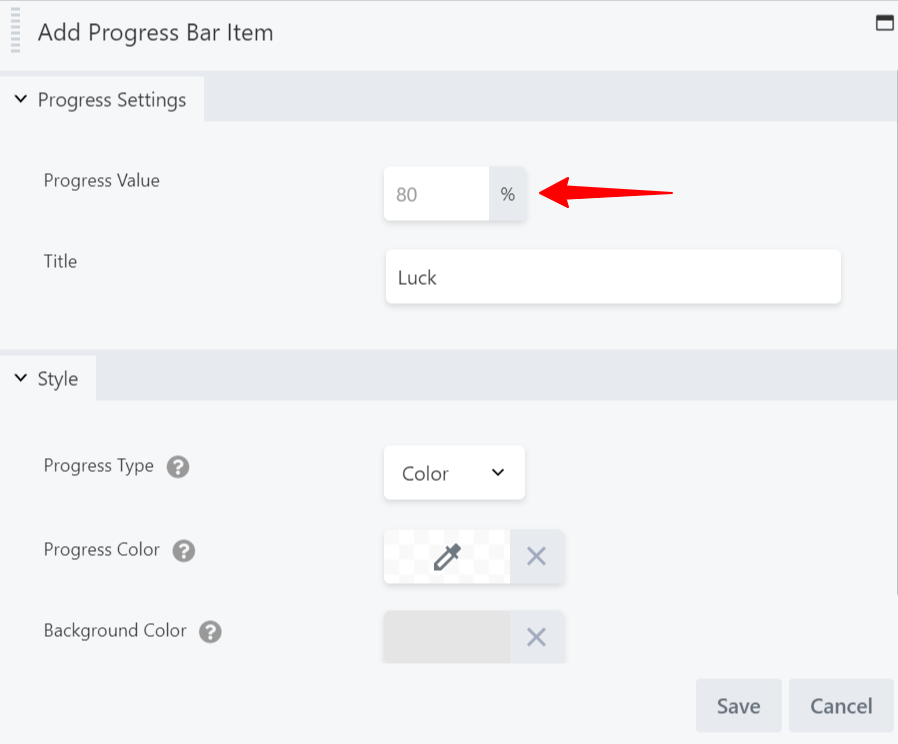Click the Title text field
Screen dimensions: 898x744
pos(612,278)
